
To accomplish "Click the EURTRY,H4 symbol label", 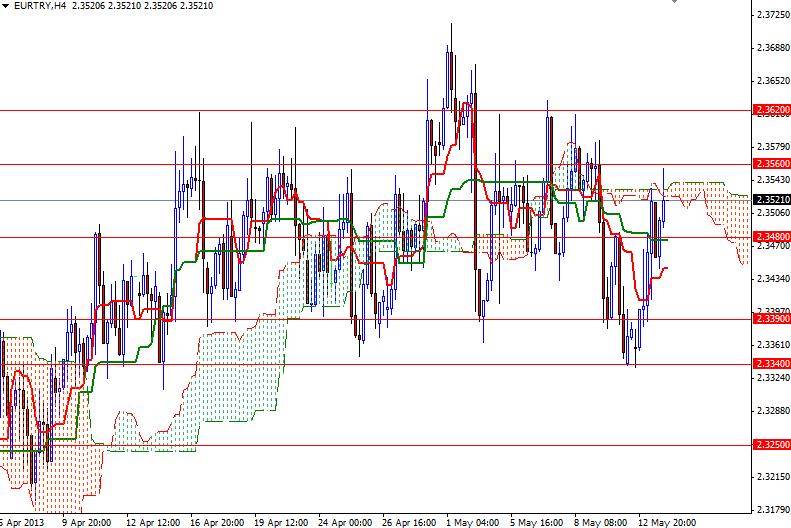I will click(x=40, y=6).
